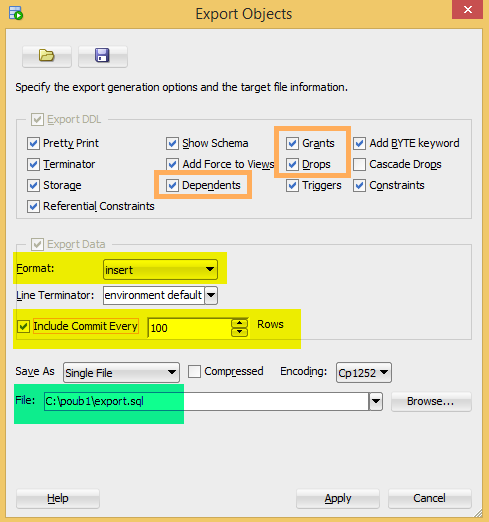The height and width of the screenshot is (522, 489).
Task: Click in the File path text field
Action: click(206, 401)
